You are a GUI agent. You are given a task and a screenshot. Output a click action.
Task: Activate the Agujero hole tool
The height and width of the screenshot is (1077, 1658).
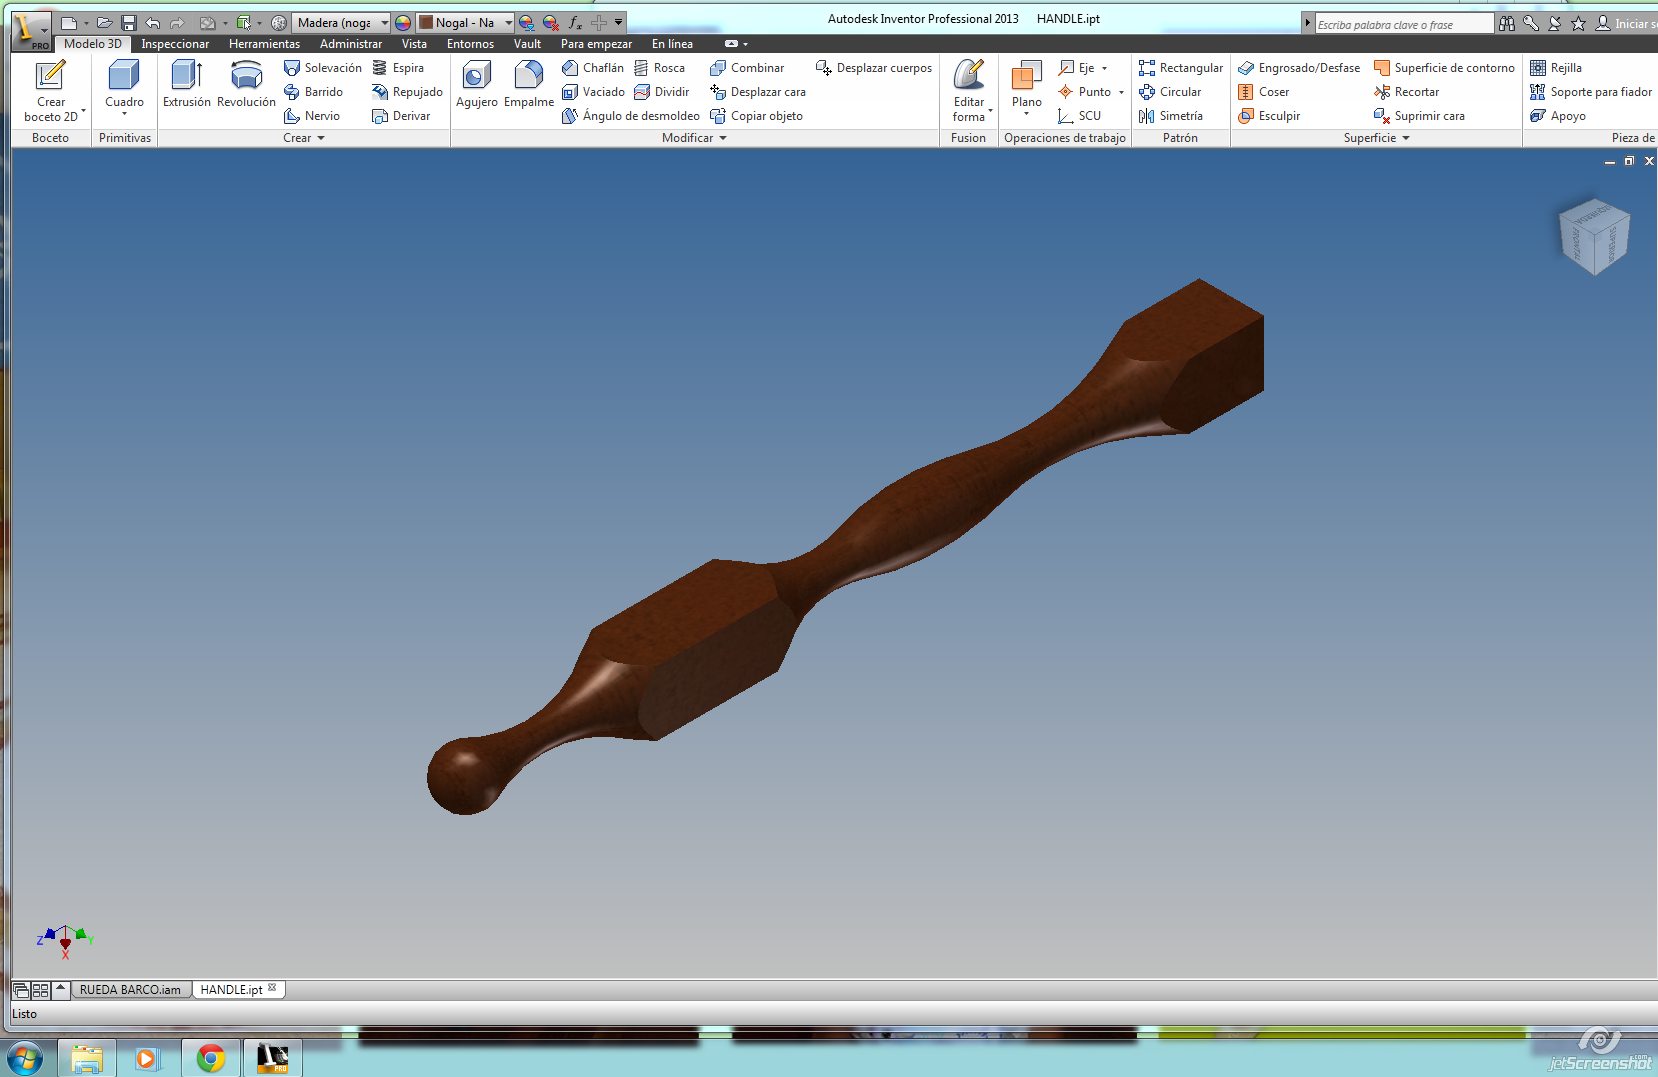(x=477, y=84)
